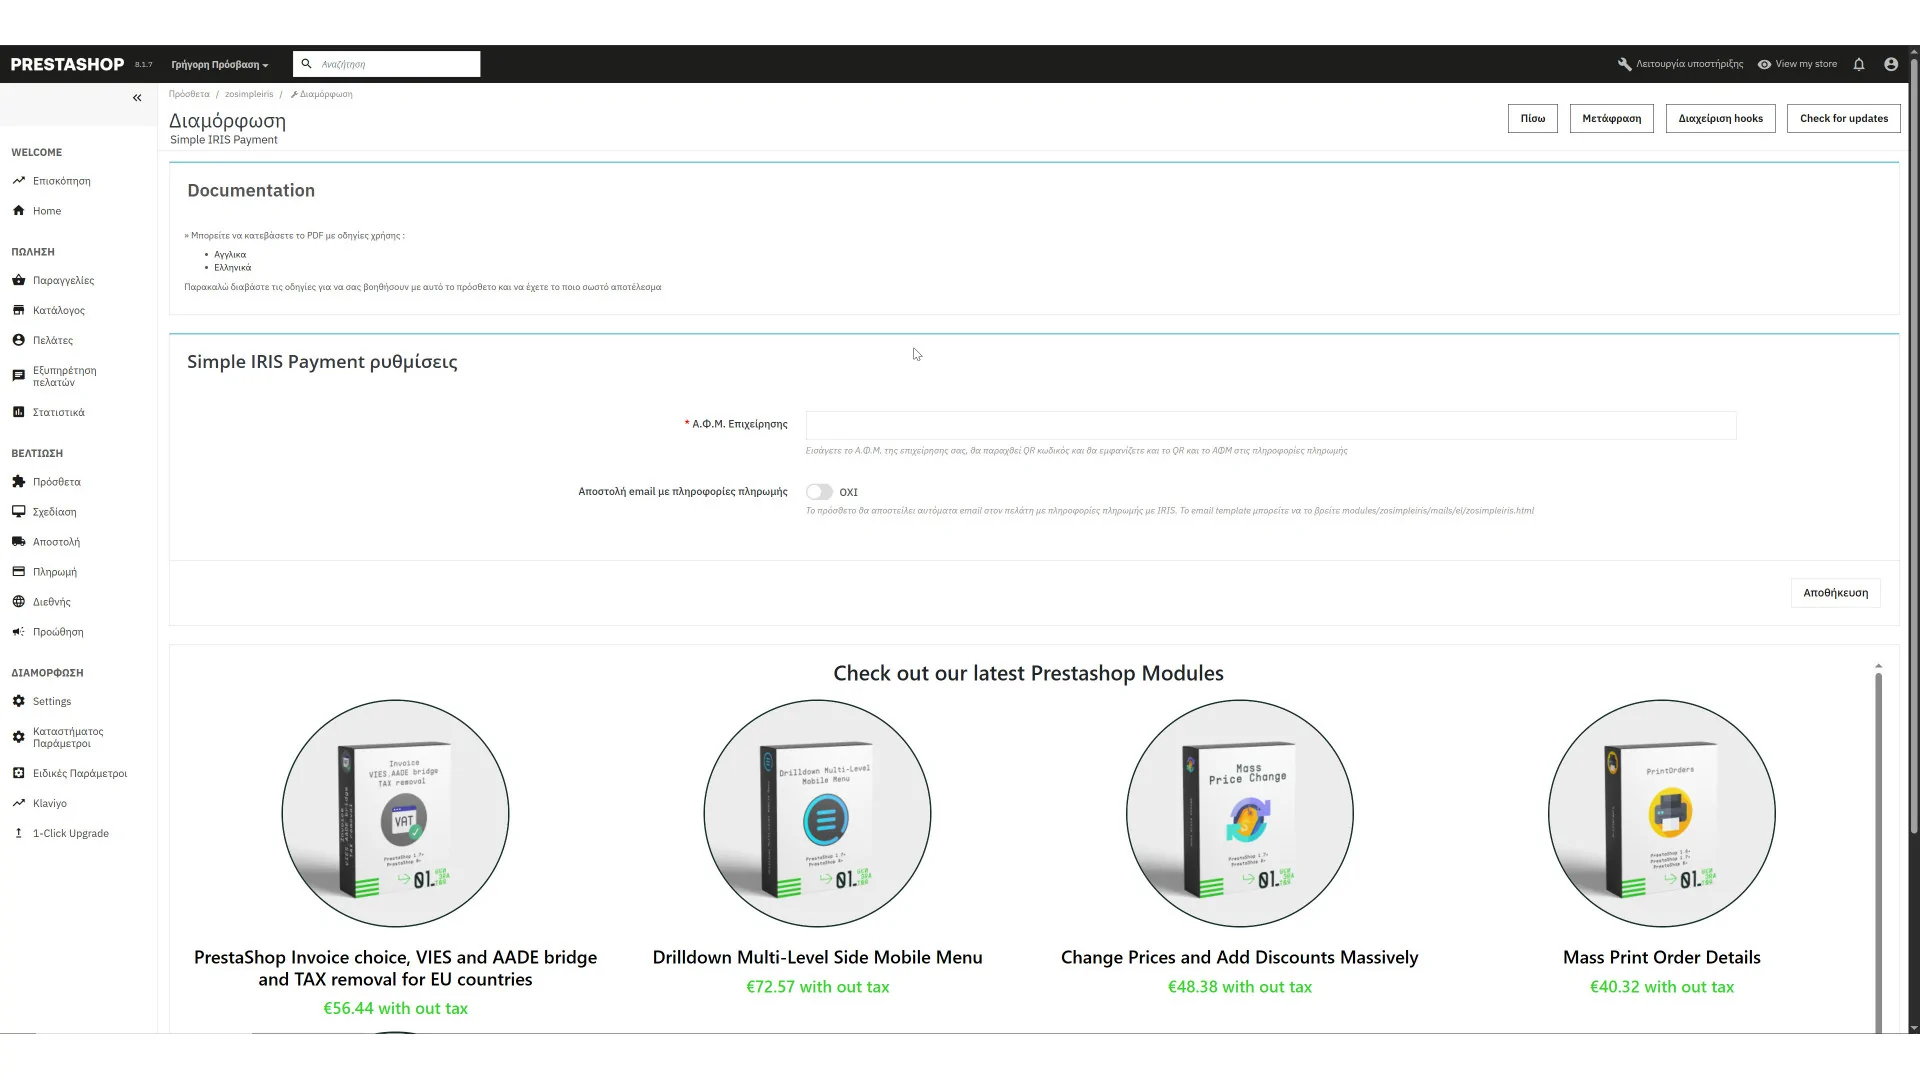1920x1080 pixels.
Task: Open Πρόσθετα puzzle icon in sidebar
Action: (18, 482)
